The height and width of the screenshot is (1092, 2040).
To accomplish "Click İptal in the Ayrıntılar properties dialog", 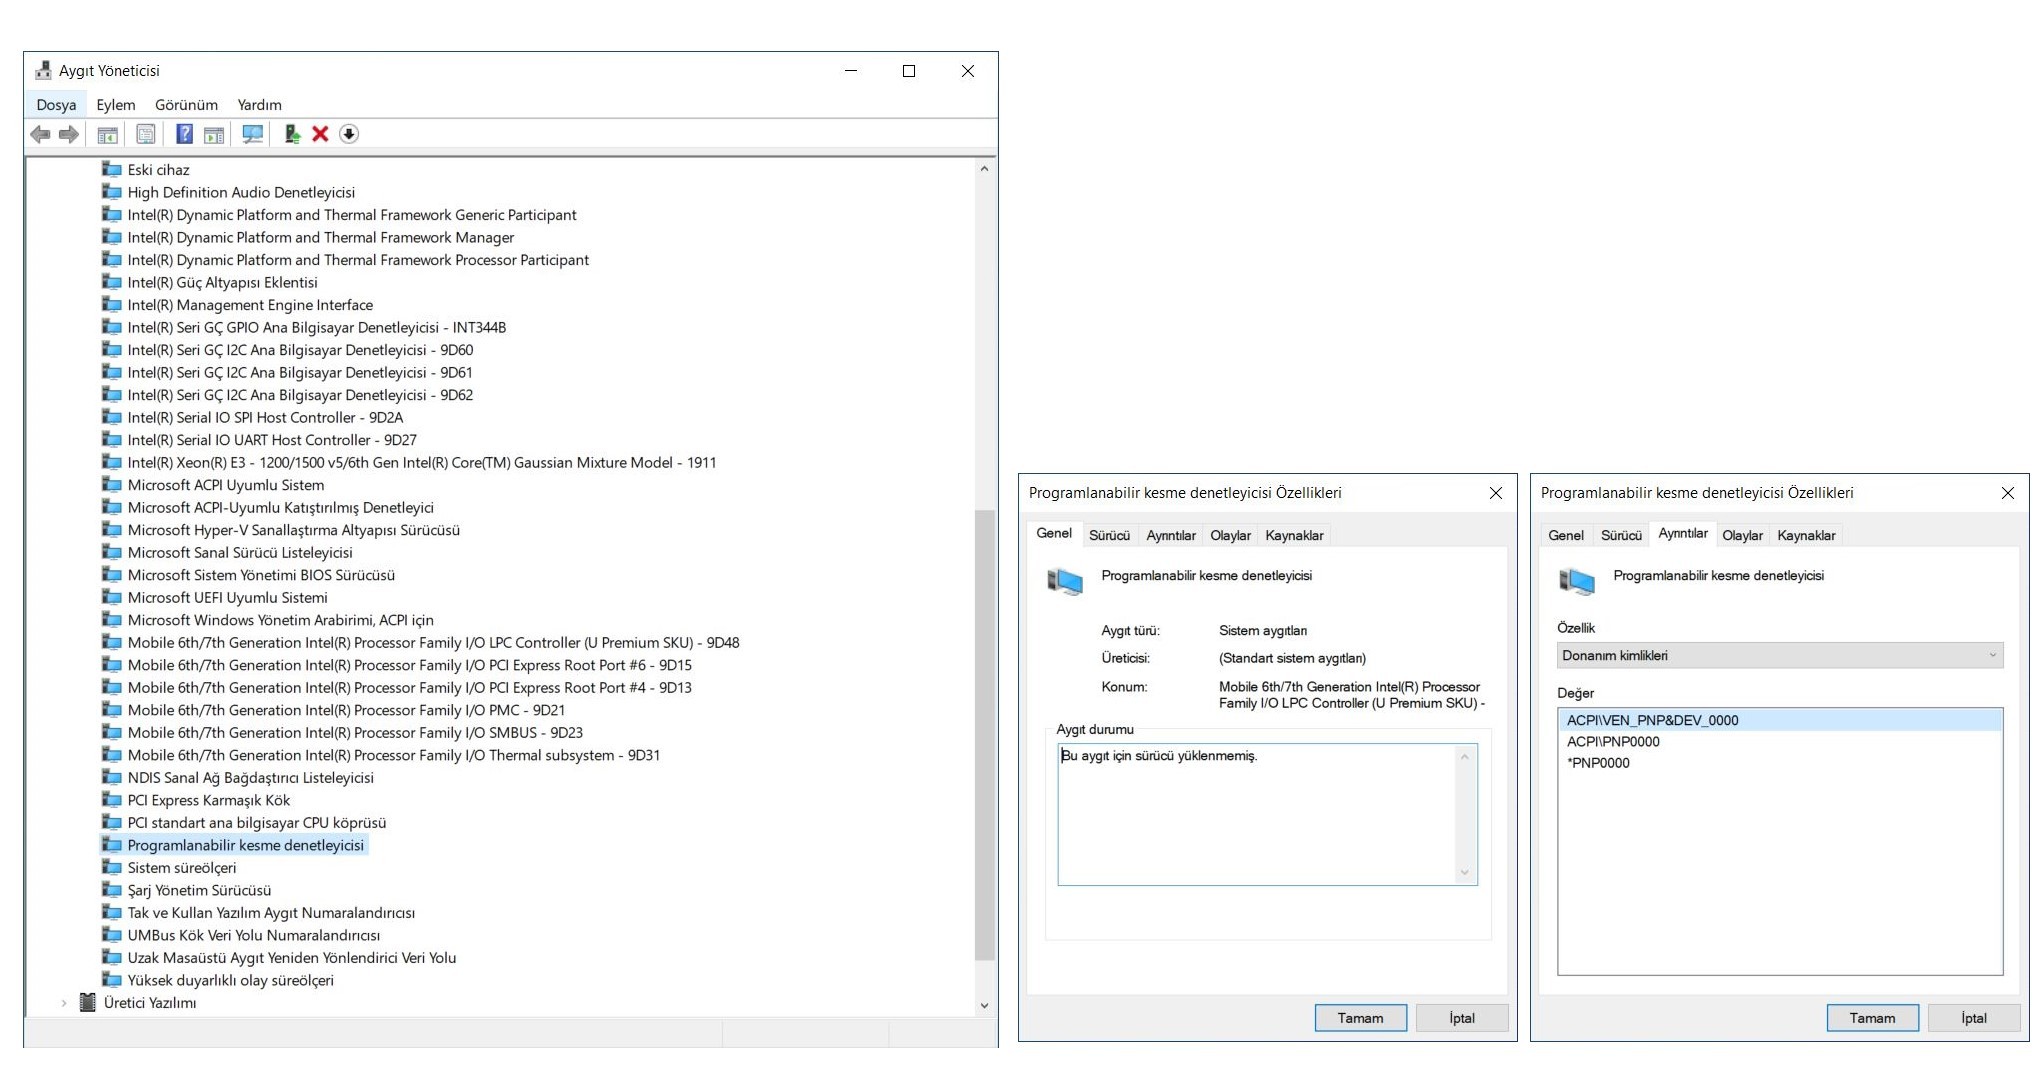I will pos(1973,1018).
